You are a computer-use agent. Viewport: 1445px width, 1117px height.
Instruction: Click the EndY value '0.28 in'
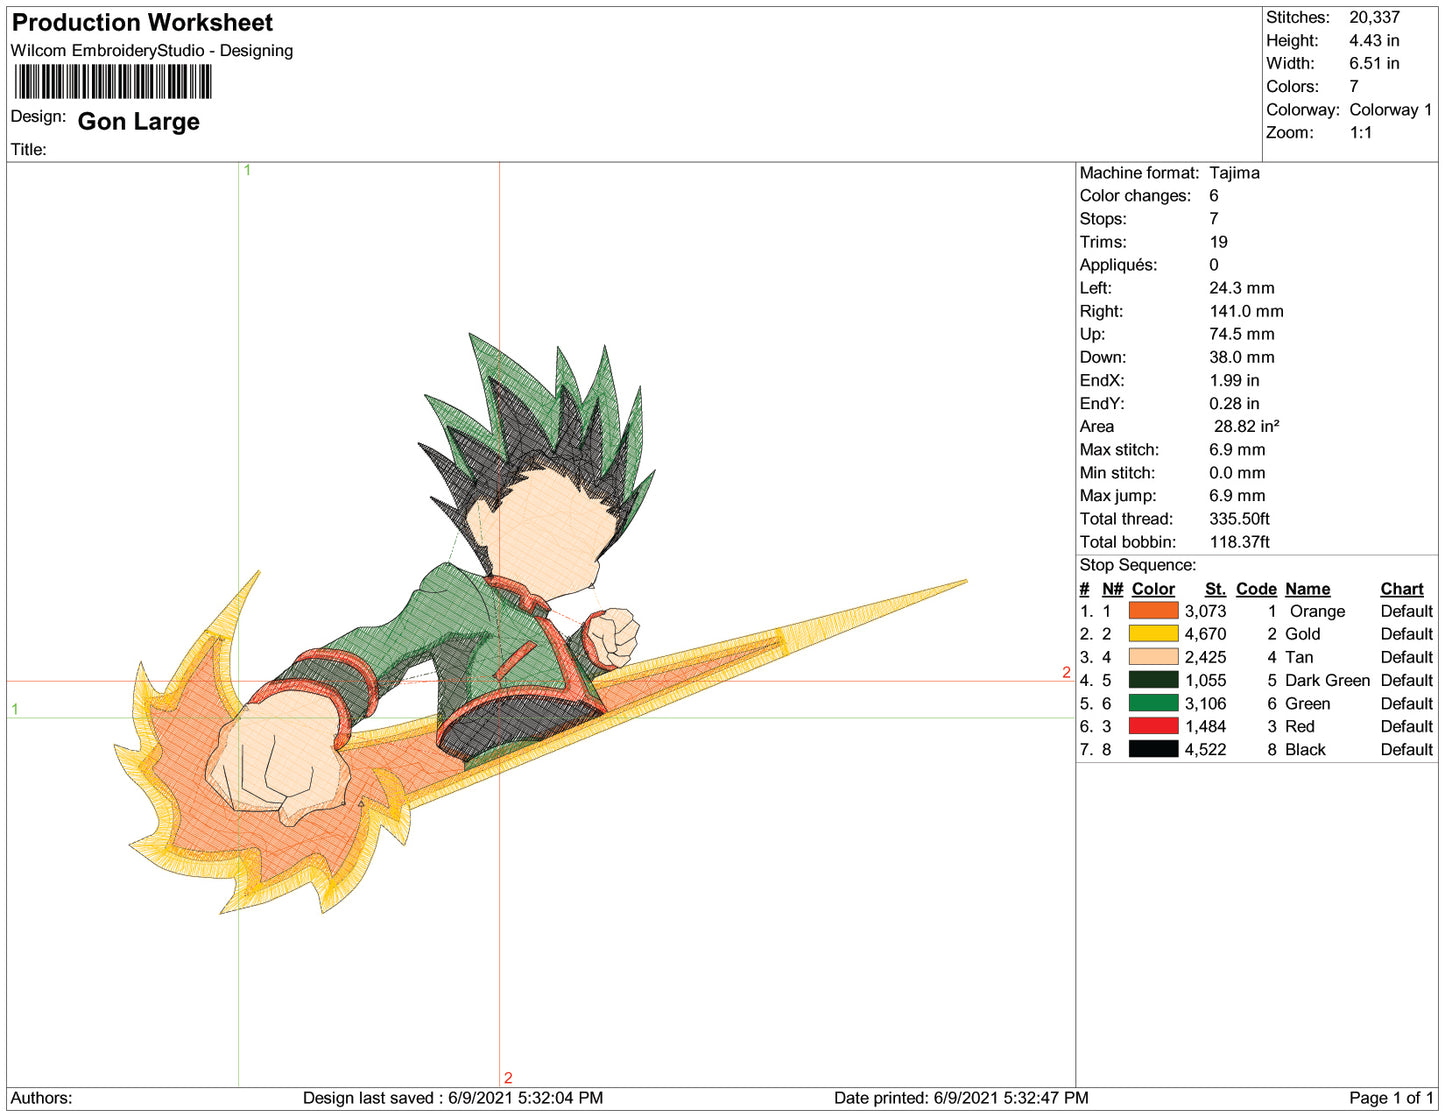1234,403
